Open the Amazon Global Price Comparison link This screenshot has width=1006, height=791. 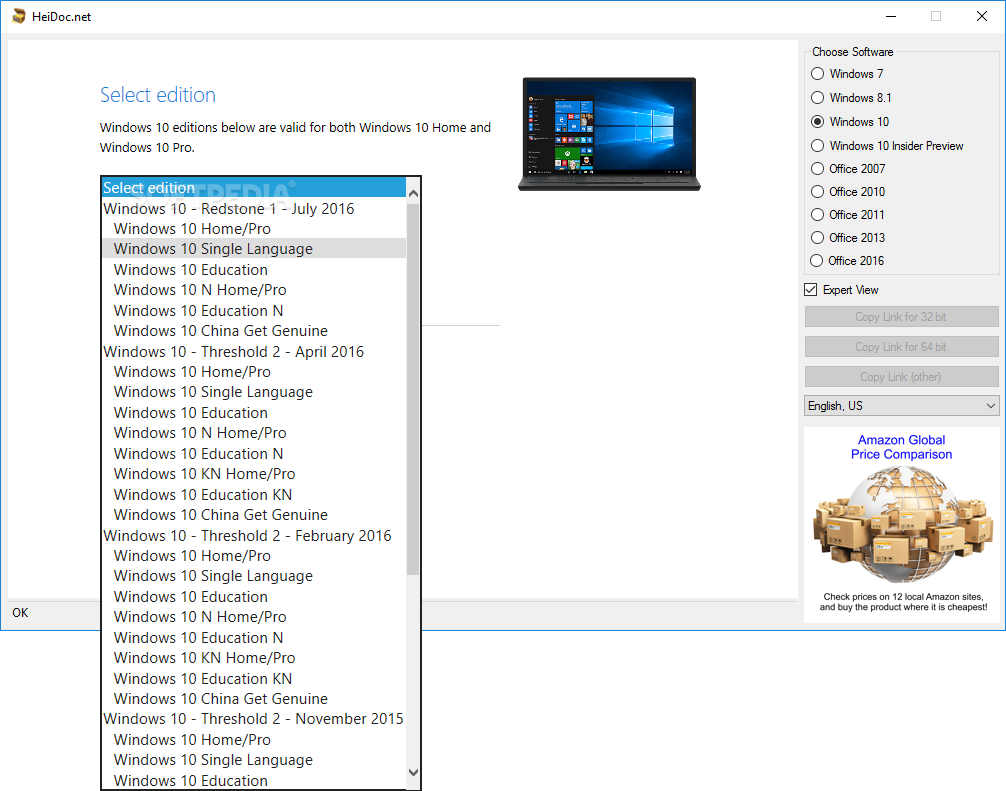click(901, 447)
